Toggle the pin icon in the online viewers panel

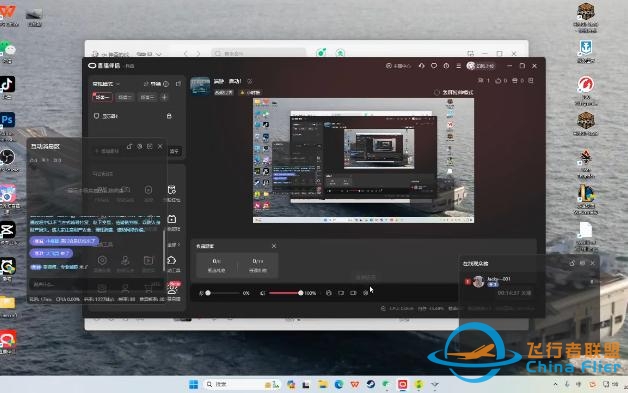(x=572, y=263)
